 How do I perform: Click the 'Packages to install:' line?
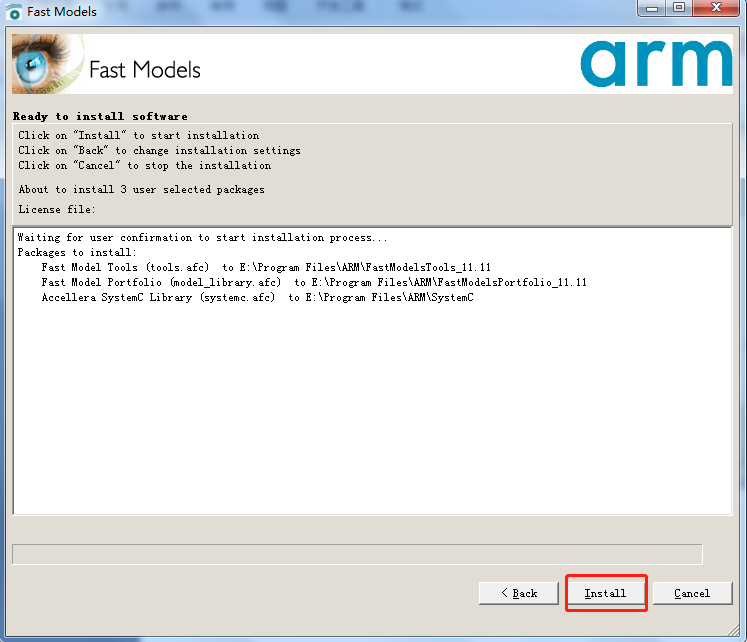[x=77, y=252]
